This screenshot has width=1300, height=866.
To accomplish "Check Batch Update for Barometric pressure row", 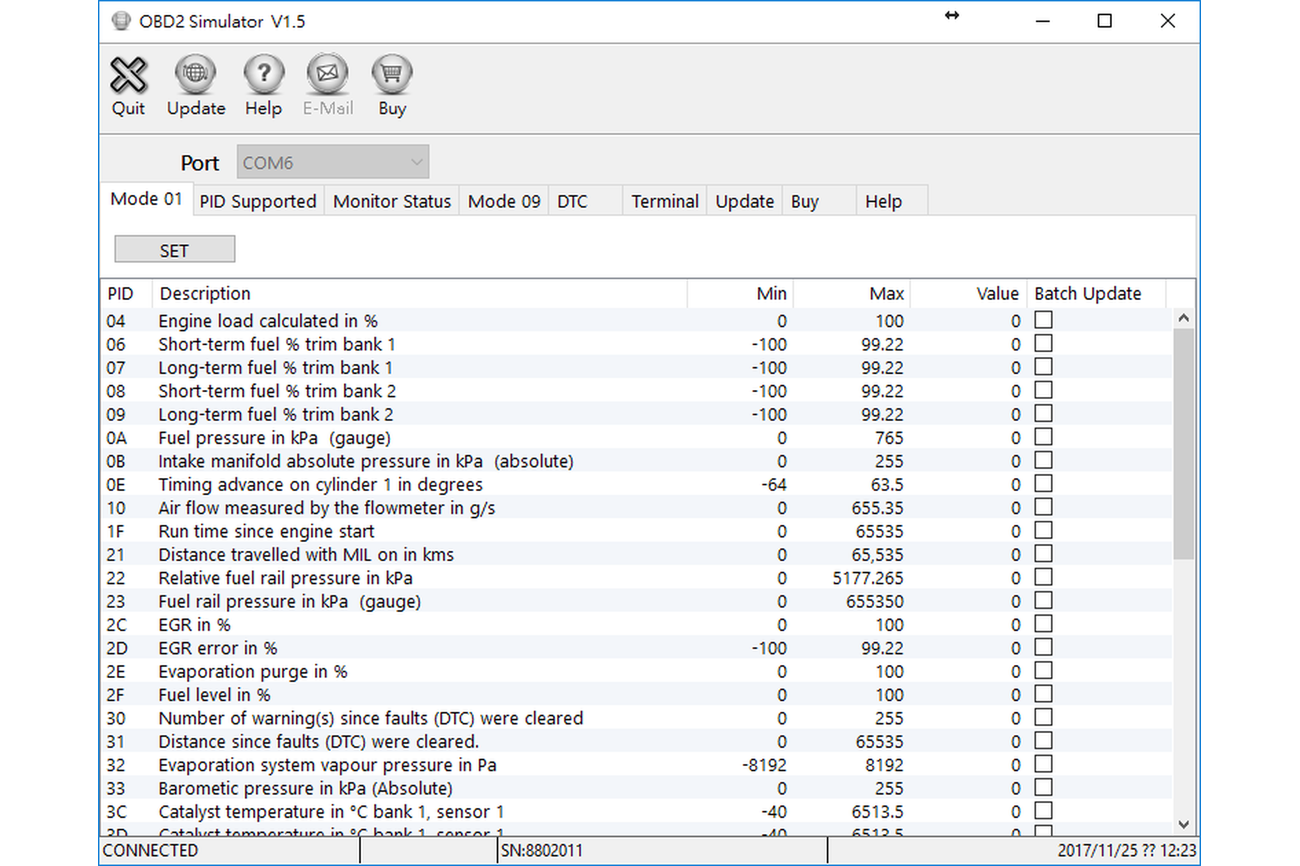I will [1043, 787].
